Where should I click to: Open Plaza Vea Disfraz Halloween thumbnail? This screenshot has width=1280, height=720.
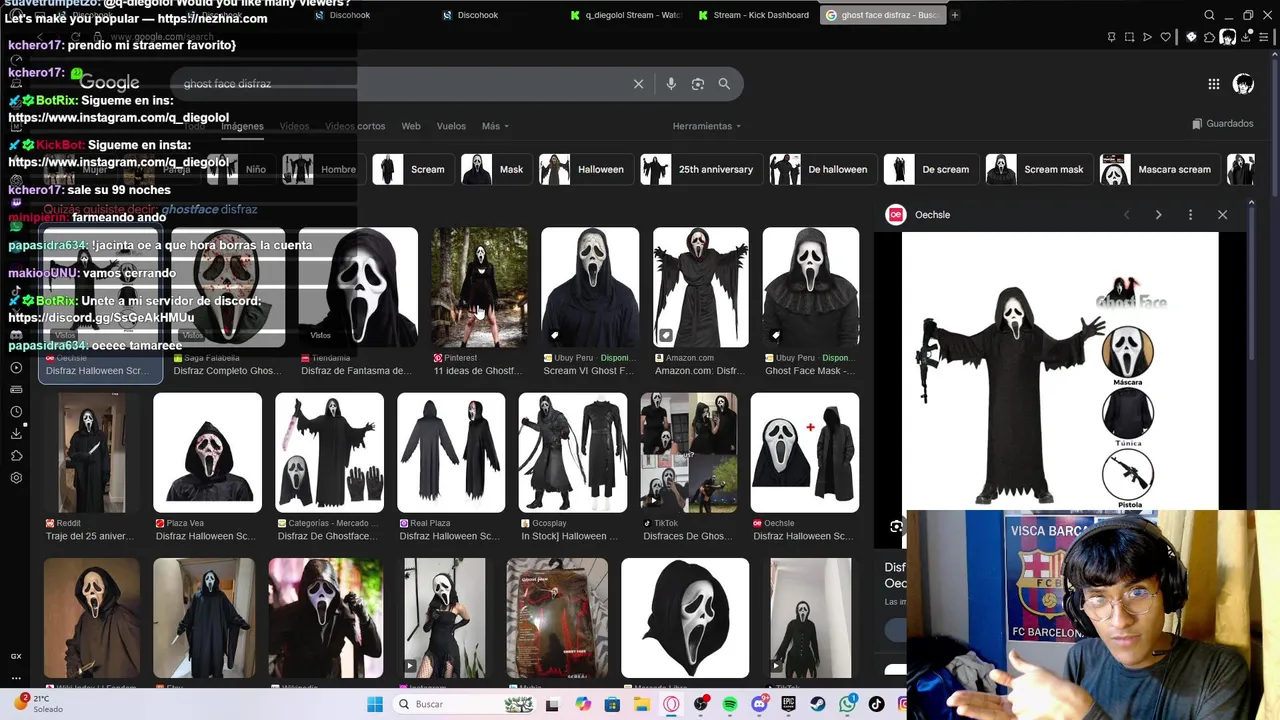point(207,452)
